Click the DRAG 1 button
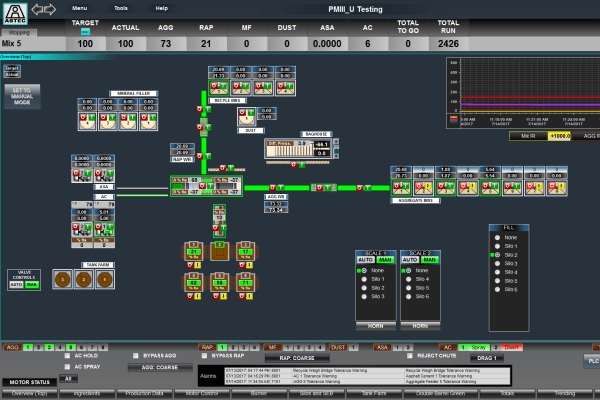 coord(487,358)
